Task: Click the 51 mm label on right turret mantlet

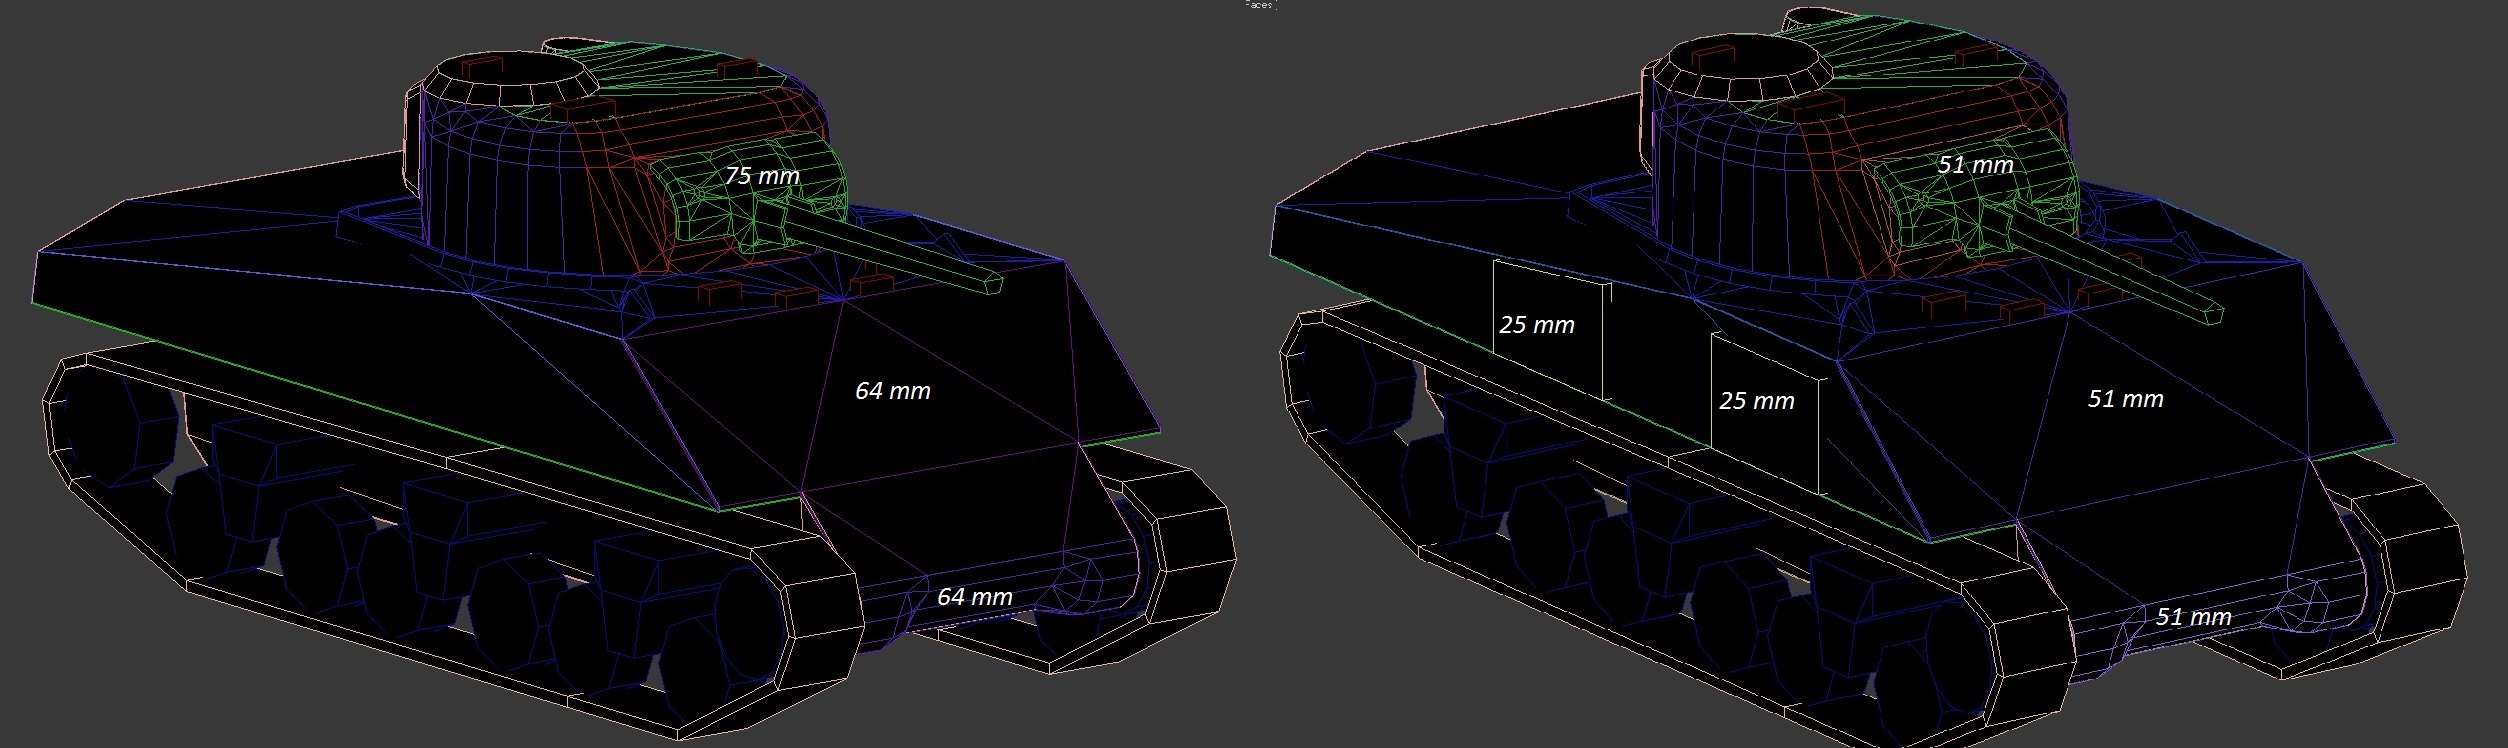Action: pyautogui.click(x=1975, y=165)
